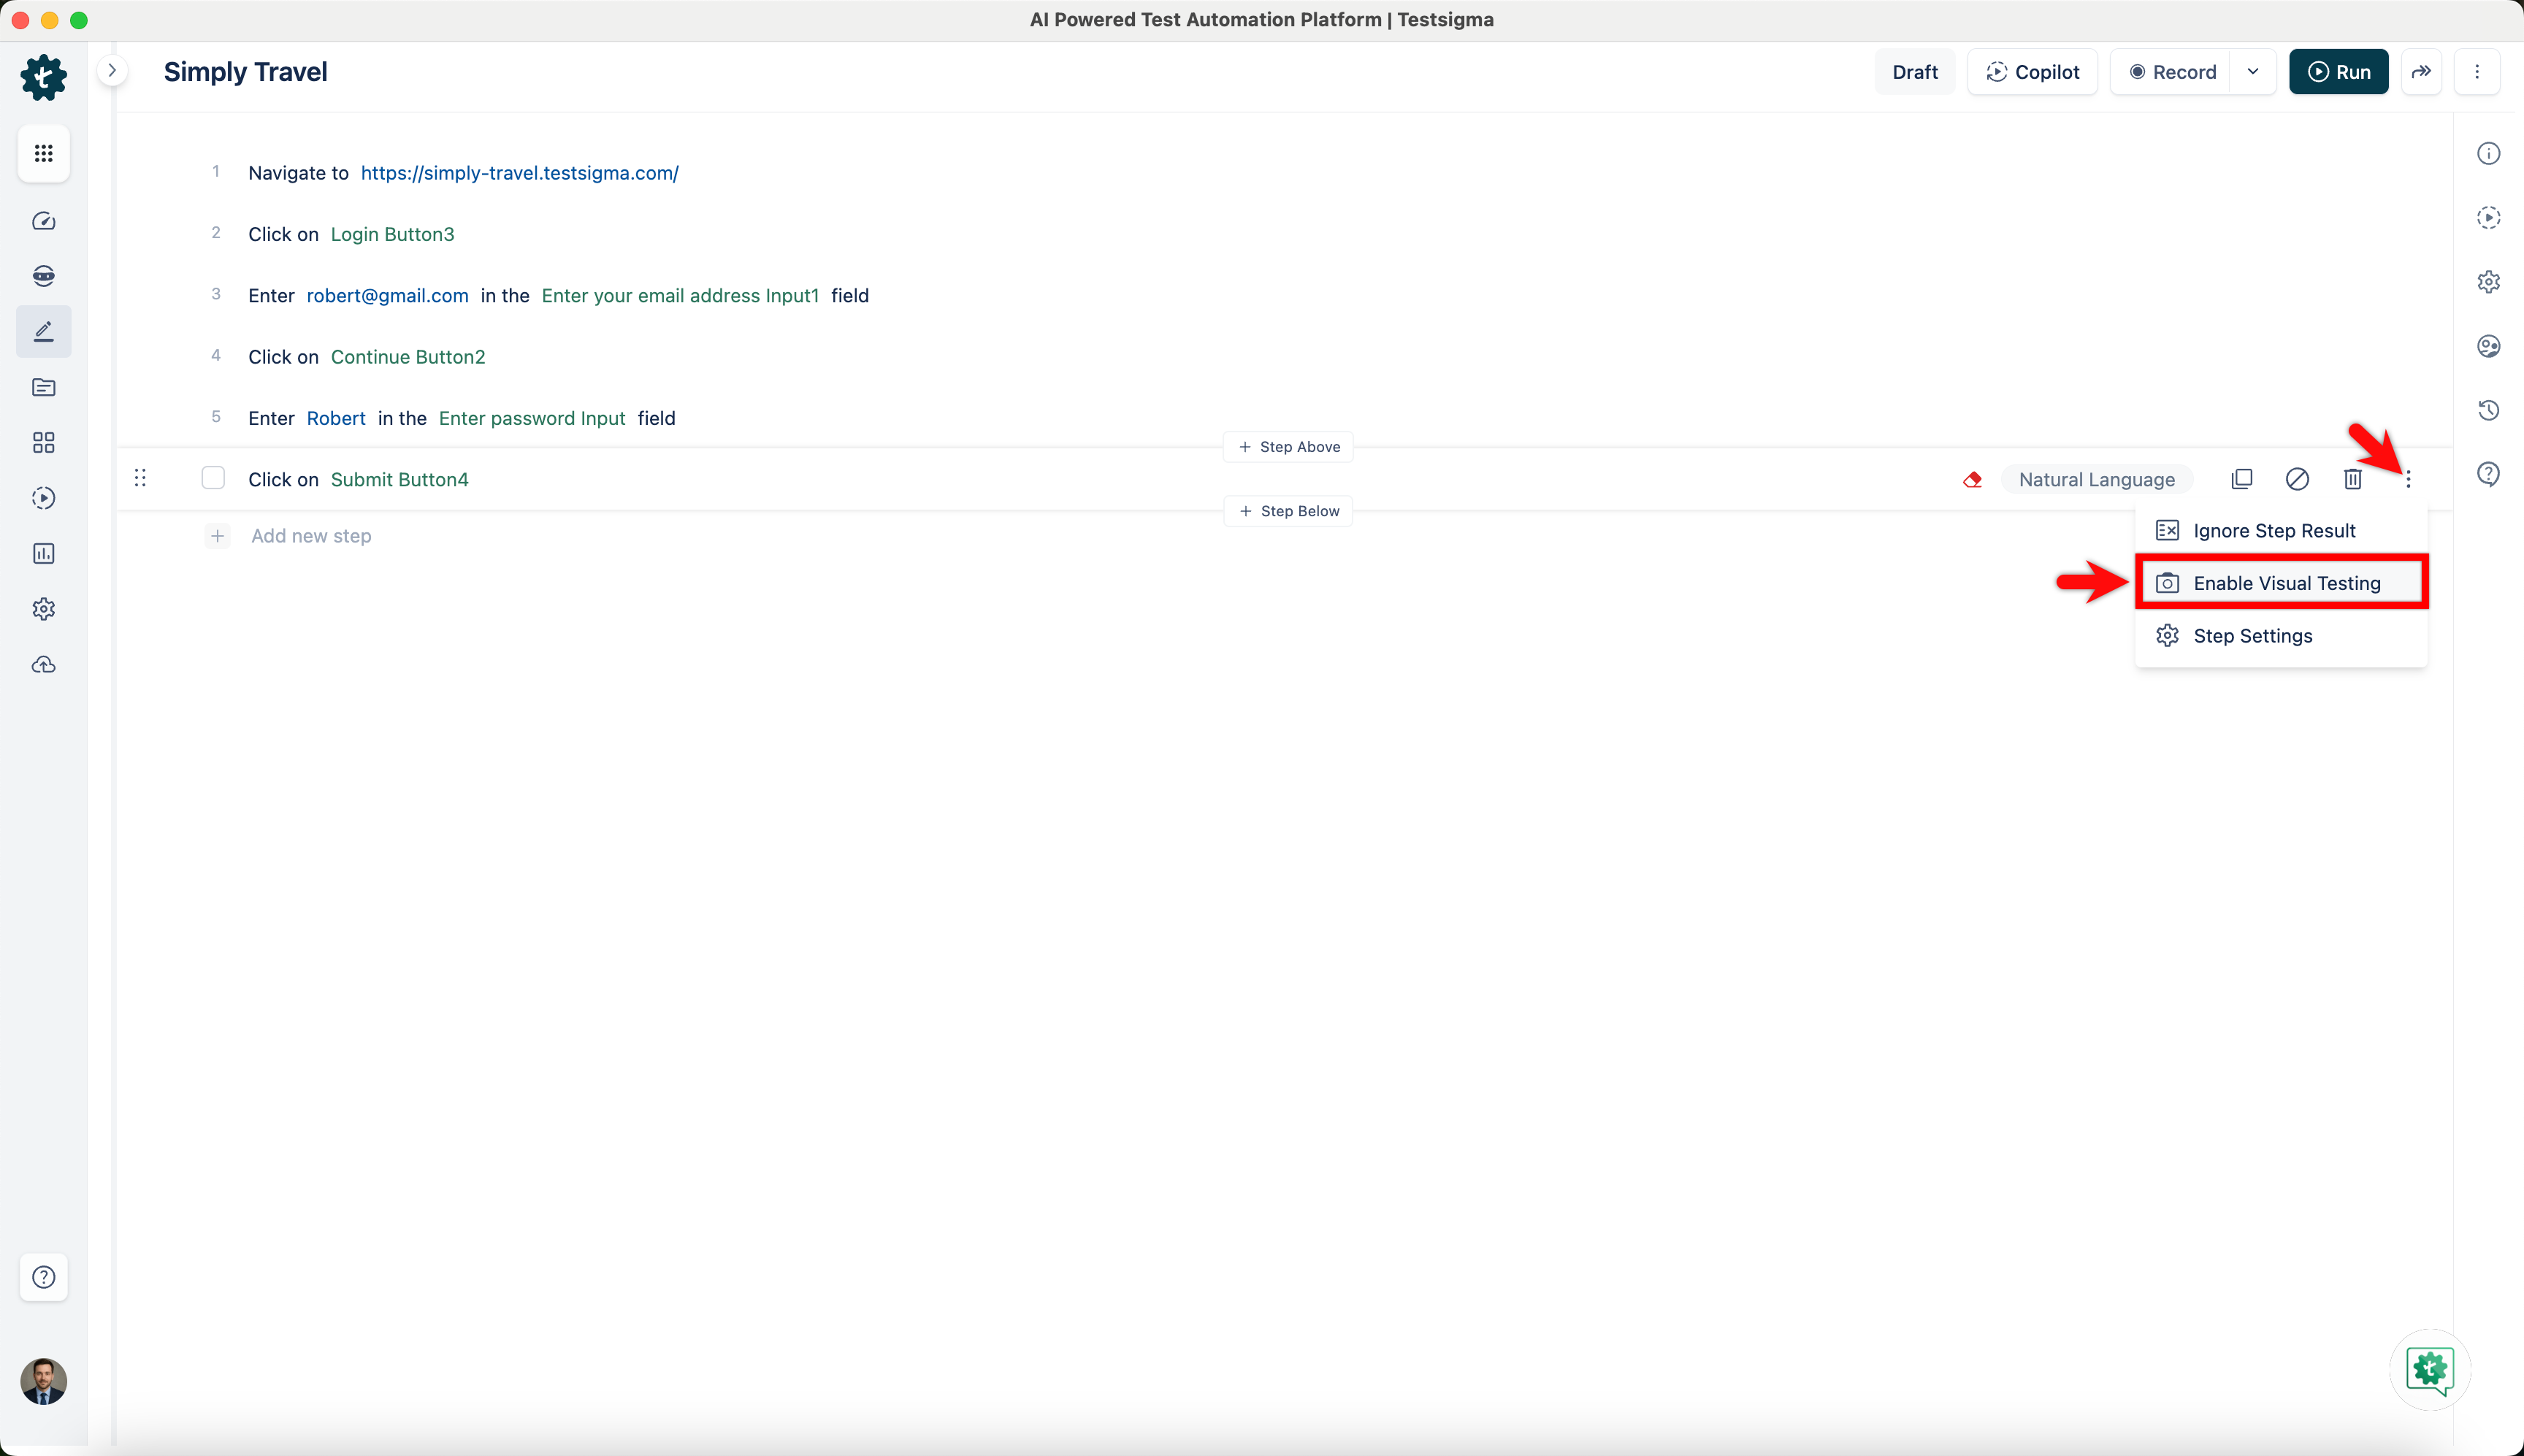Open the reports chart icon in sidebar
2524x1456 pixels.
43,553
